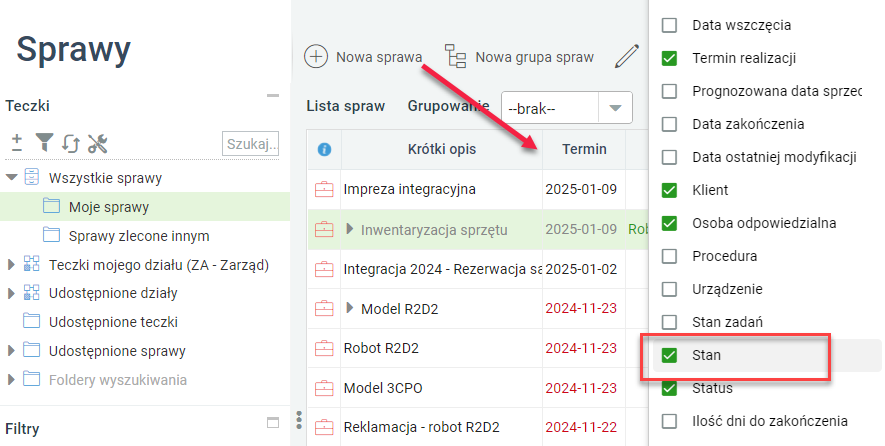Image resolution: width=885 pixels, height=446 pixels.
Task: Open the Impreza integracyjna case
Action: point(410,189)
